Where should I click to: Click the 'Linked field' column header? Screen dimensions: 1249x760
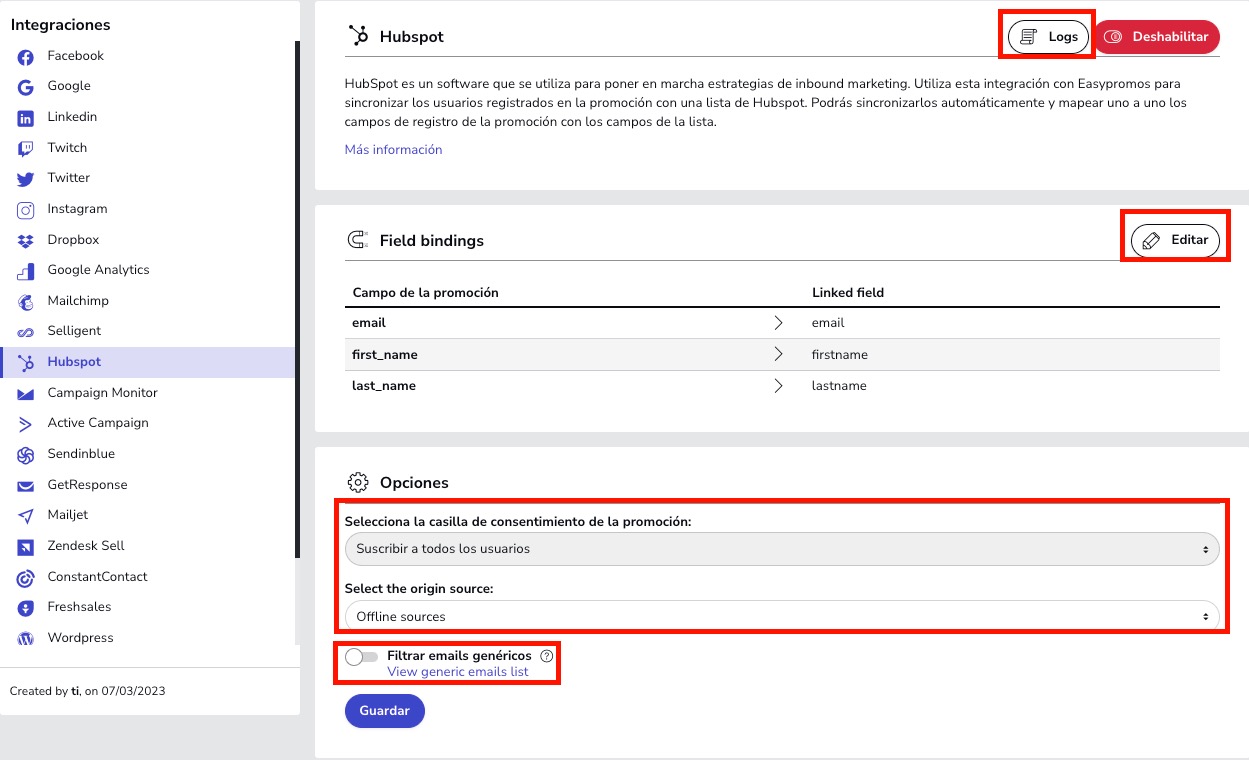[848, 293]
